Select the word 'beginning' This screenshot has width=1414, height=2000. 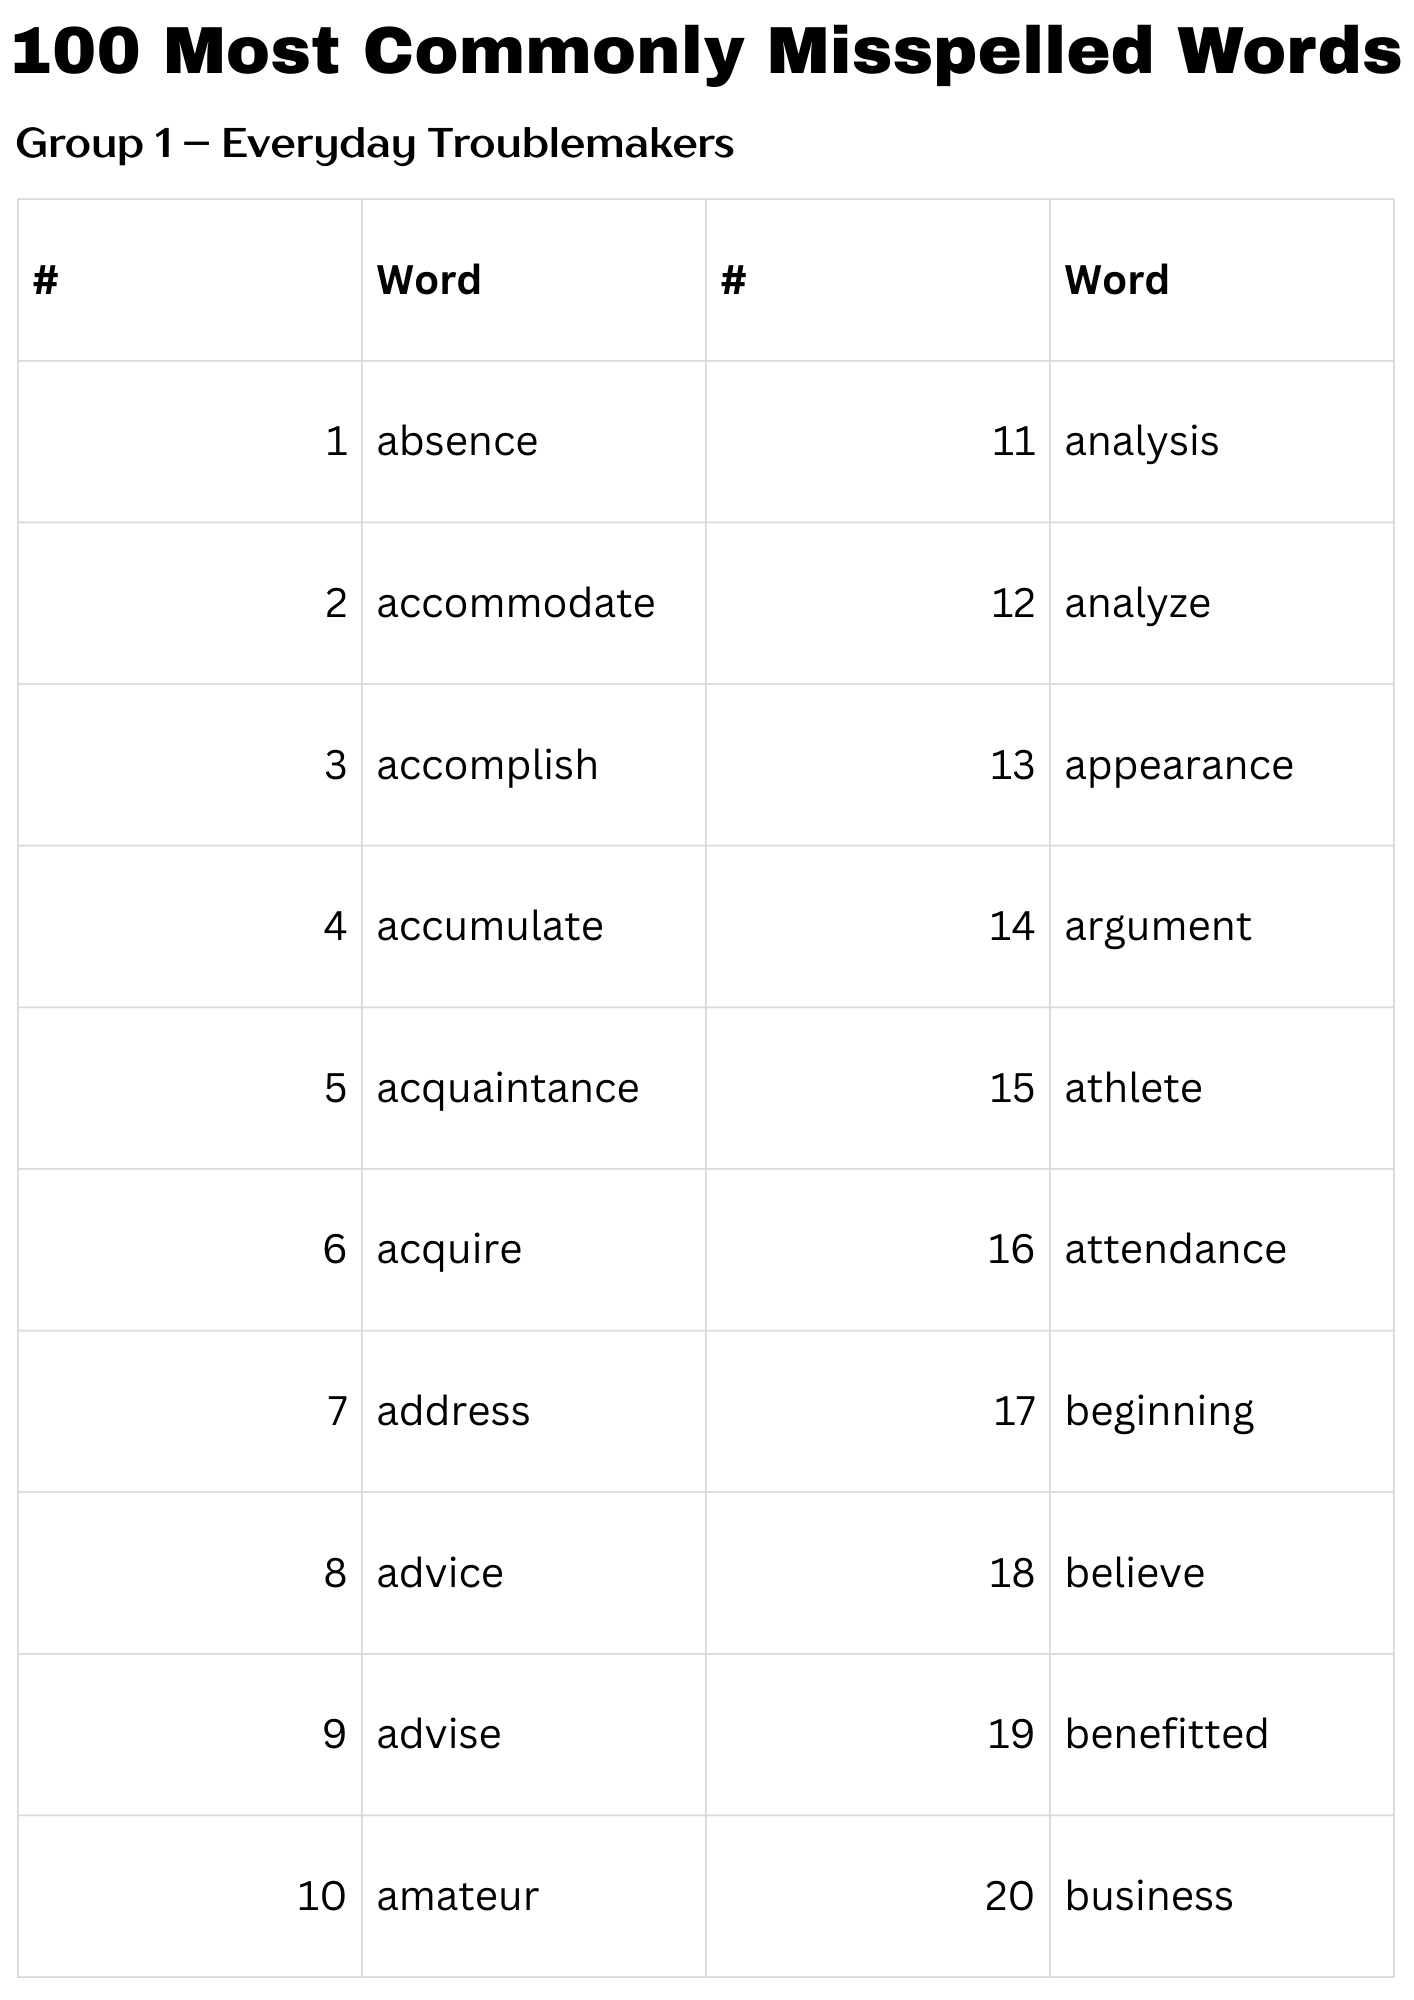coord(1159,1412)
